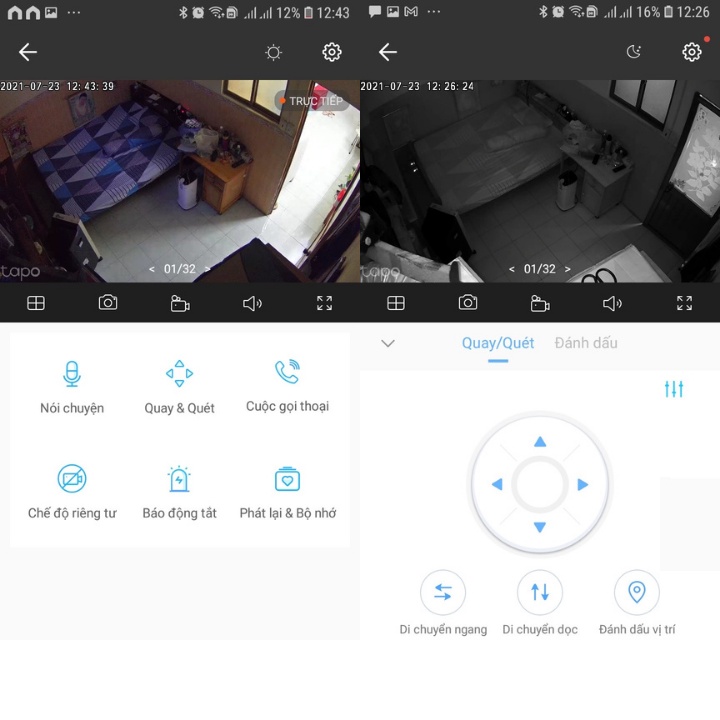Open the pan/tilt speed sliders icon
The width and height of the screenshot is (720, 720).
674,389
